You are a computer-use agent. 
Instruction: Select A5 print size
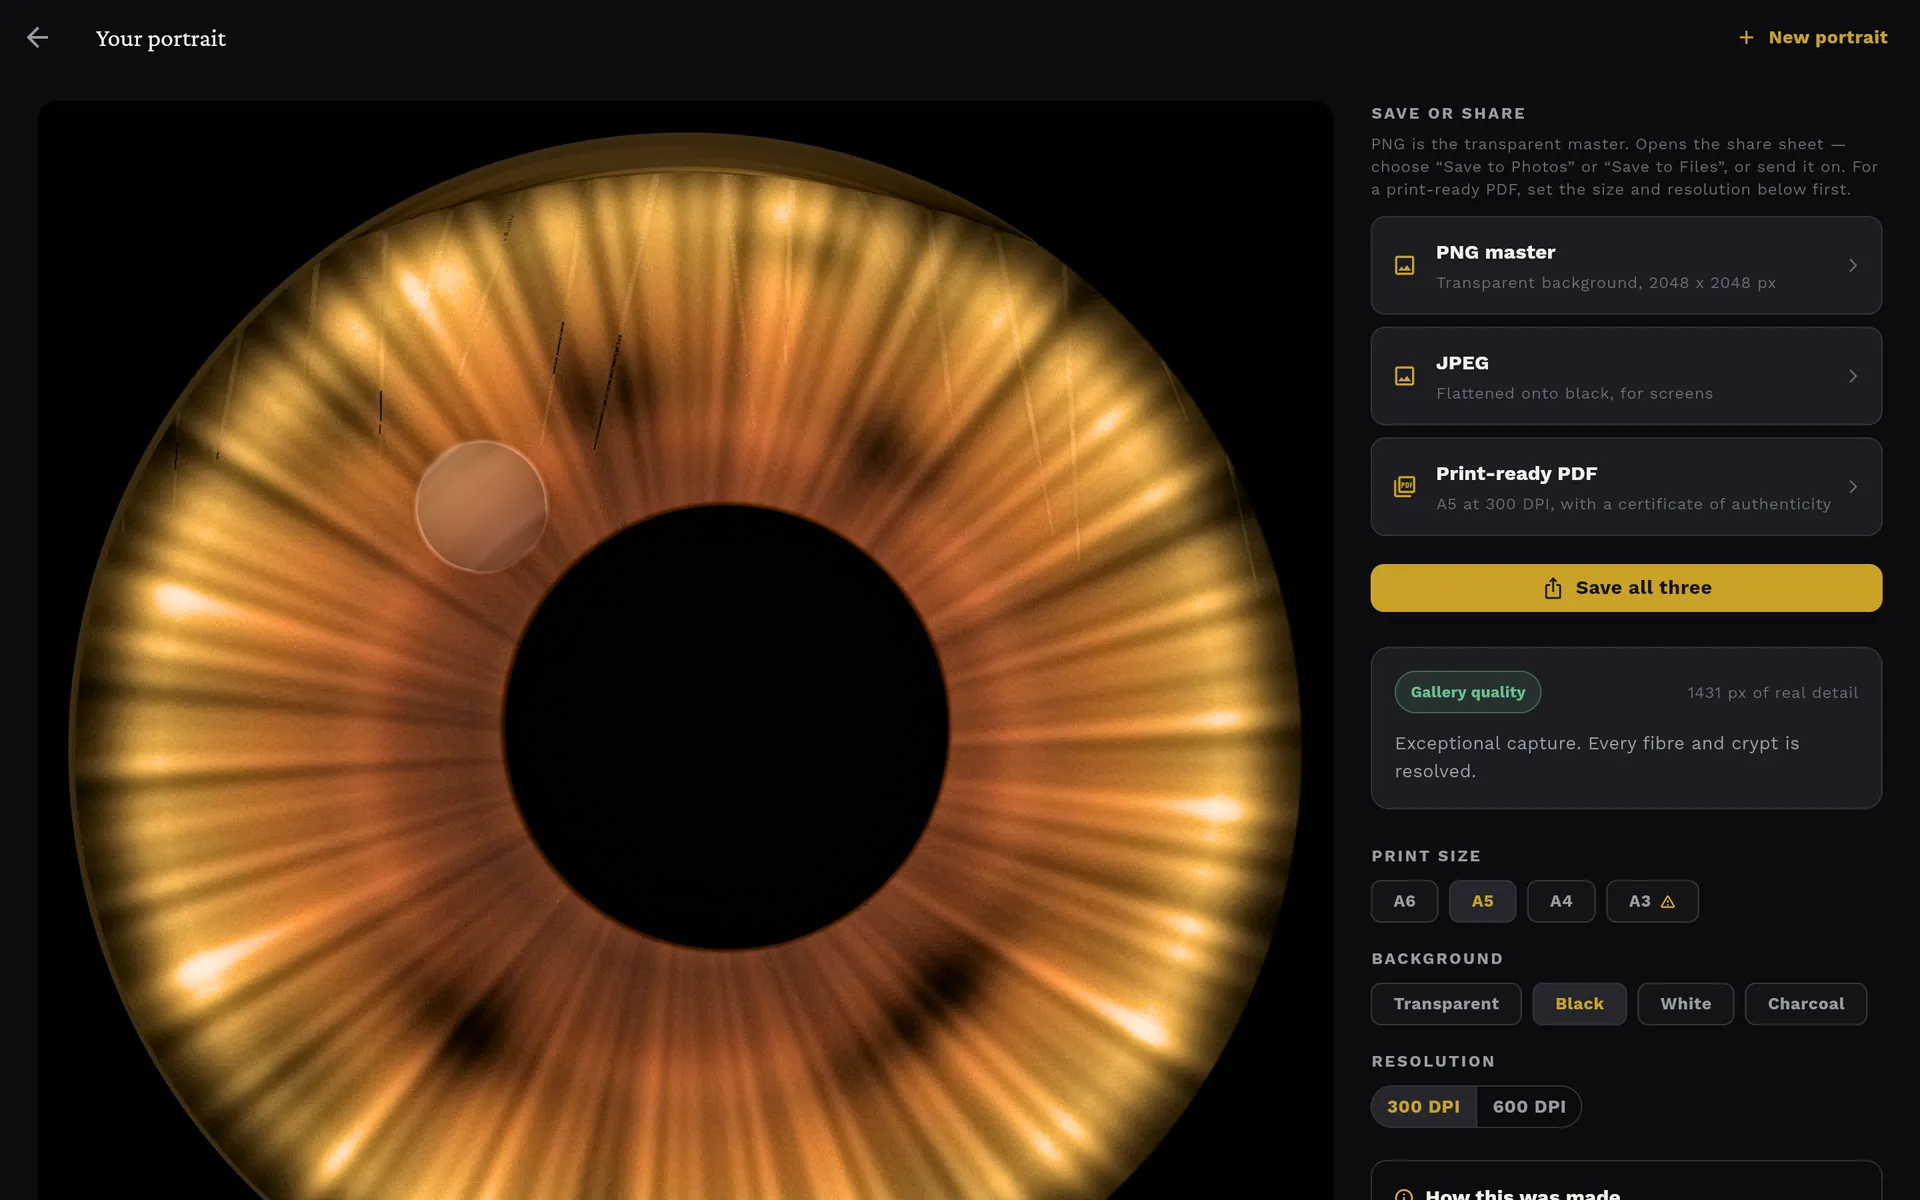point(1482,901)
